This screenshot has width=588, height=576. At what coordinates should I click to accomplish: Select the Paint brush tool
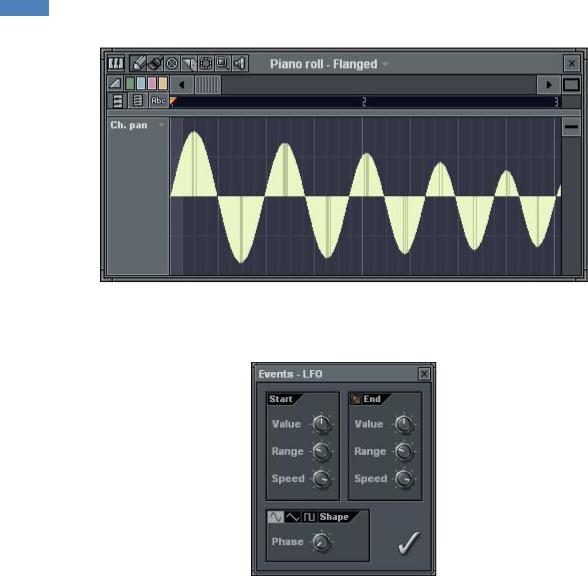click(155, 63)
